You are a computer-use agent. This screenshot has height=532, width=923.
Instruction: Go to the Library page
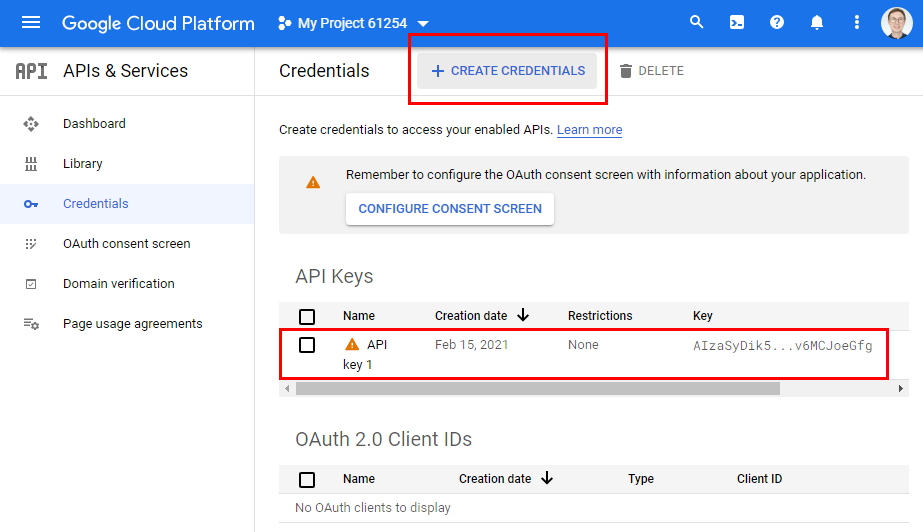(82, 164)
